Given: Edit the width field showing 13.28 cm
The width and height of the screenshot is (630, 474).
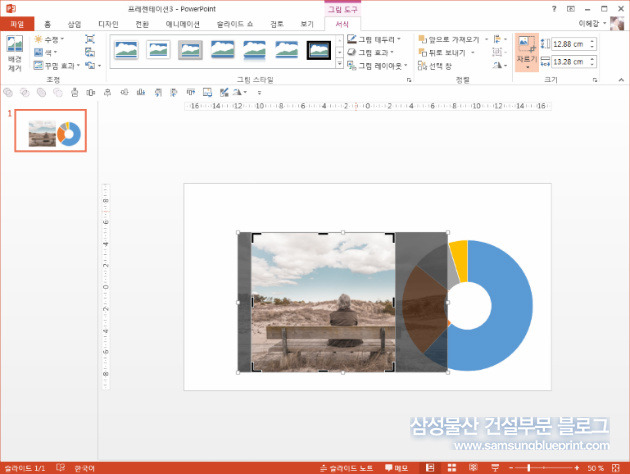Looking at the screenshot, I should coord(569,61).
